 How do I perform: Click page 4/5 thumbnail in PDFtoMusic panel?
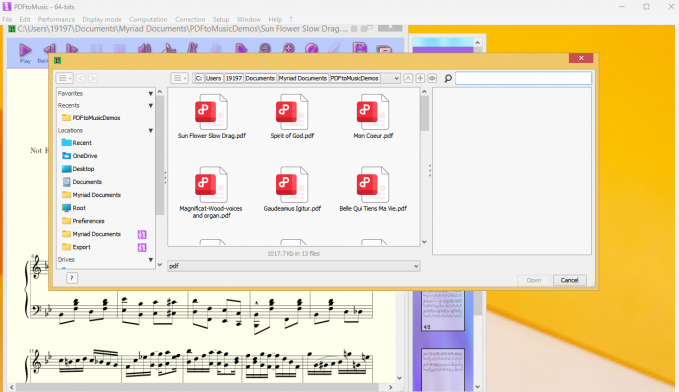[x=443, y=311]
